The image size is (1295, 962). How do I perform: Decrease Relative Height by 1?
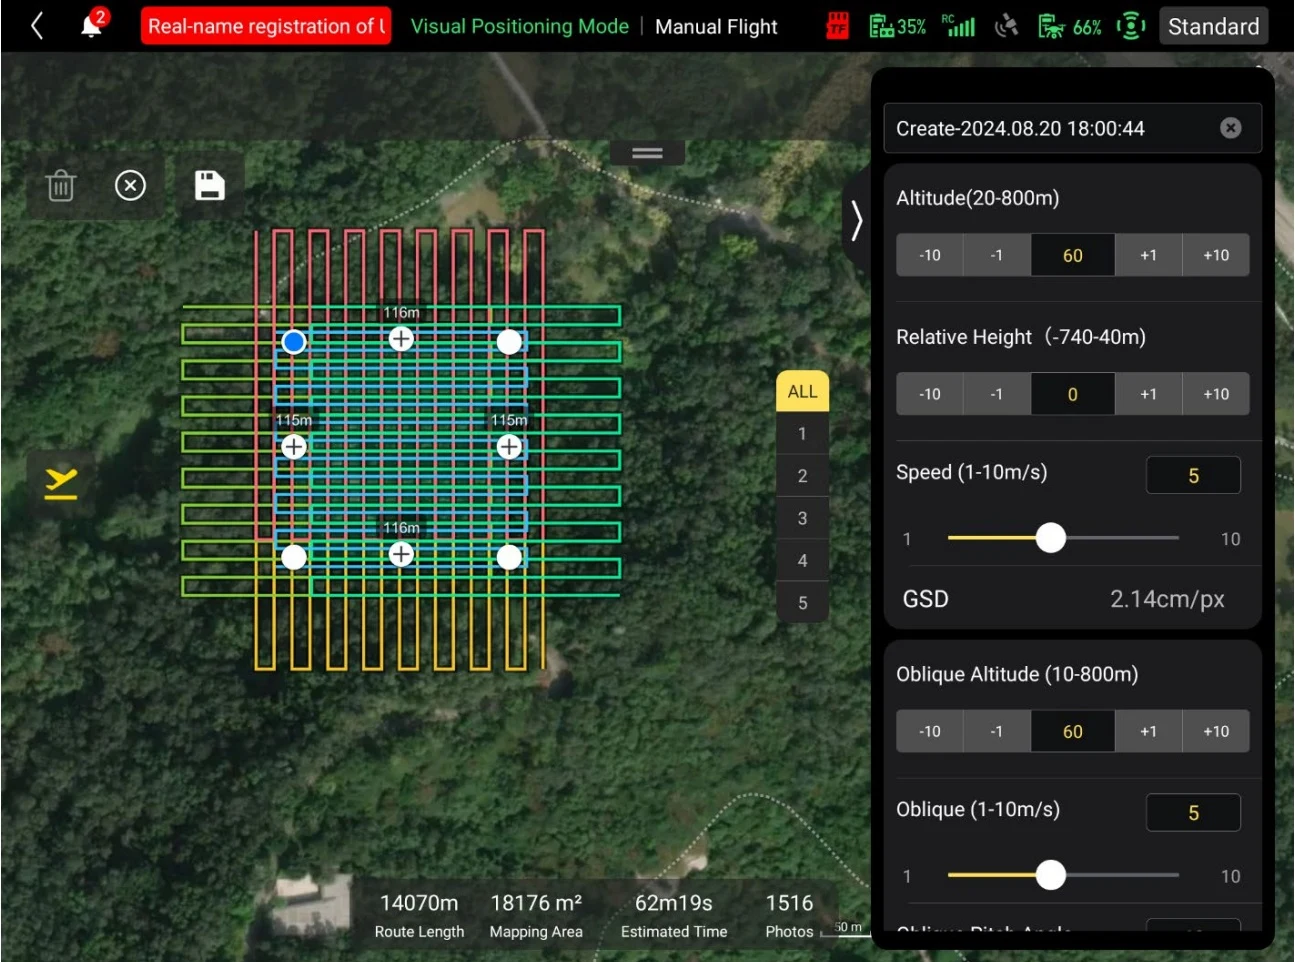coord(997,394)
